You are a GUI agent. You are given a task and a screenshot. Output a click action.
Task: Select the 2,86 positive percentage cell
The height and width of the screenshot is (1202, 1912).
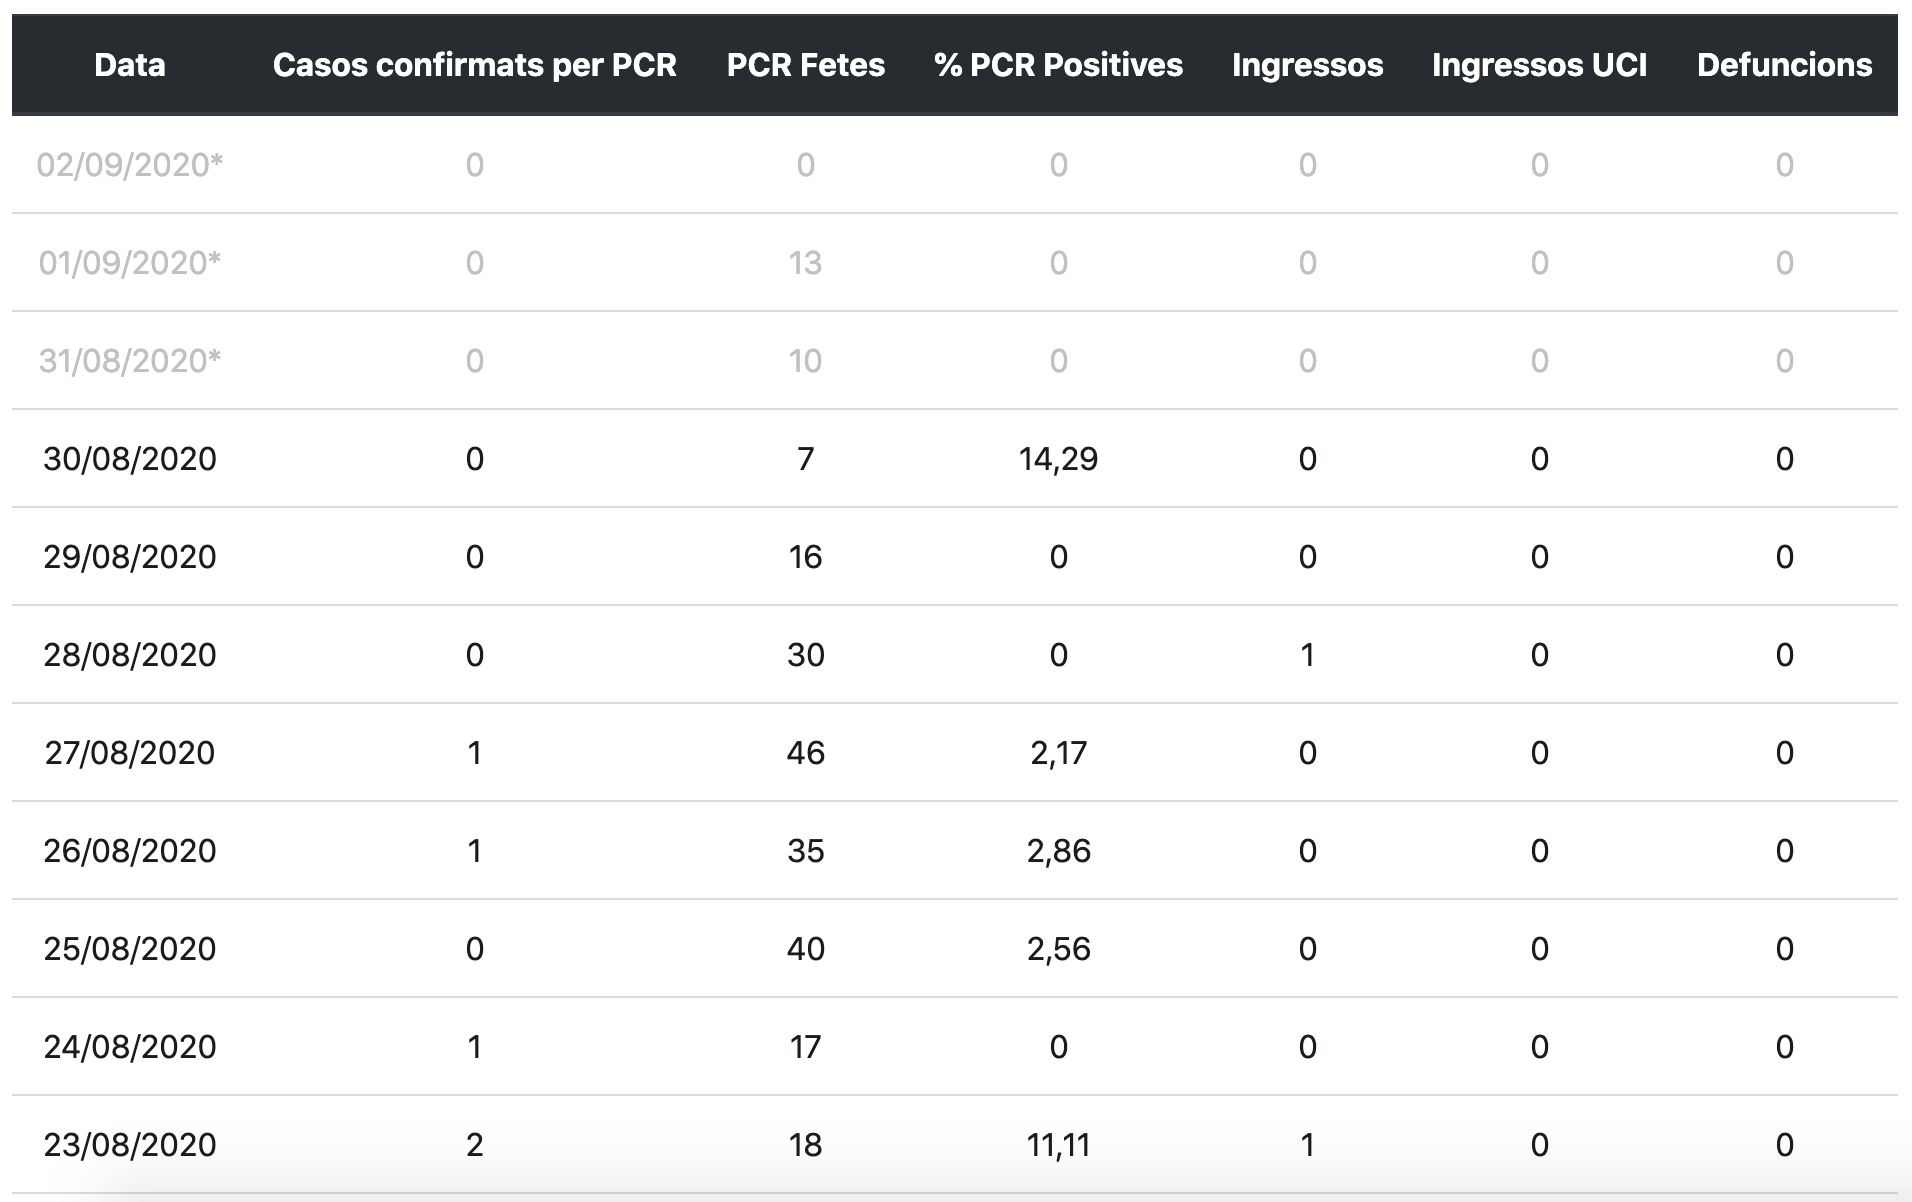[1058, 850]
